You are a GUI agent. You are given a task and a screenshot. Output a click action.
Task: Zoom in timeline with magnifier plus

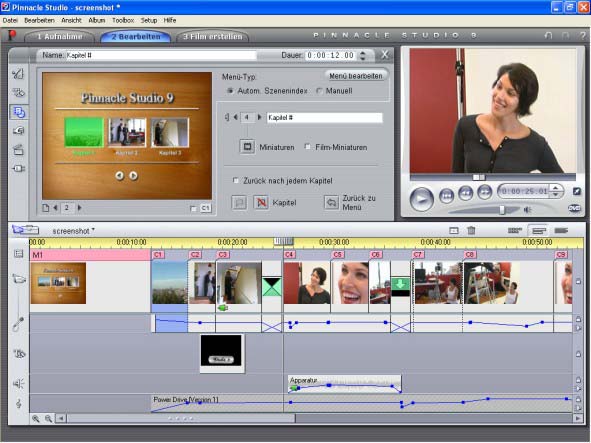36,418
